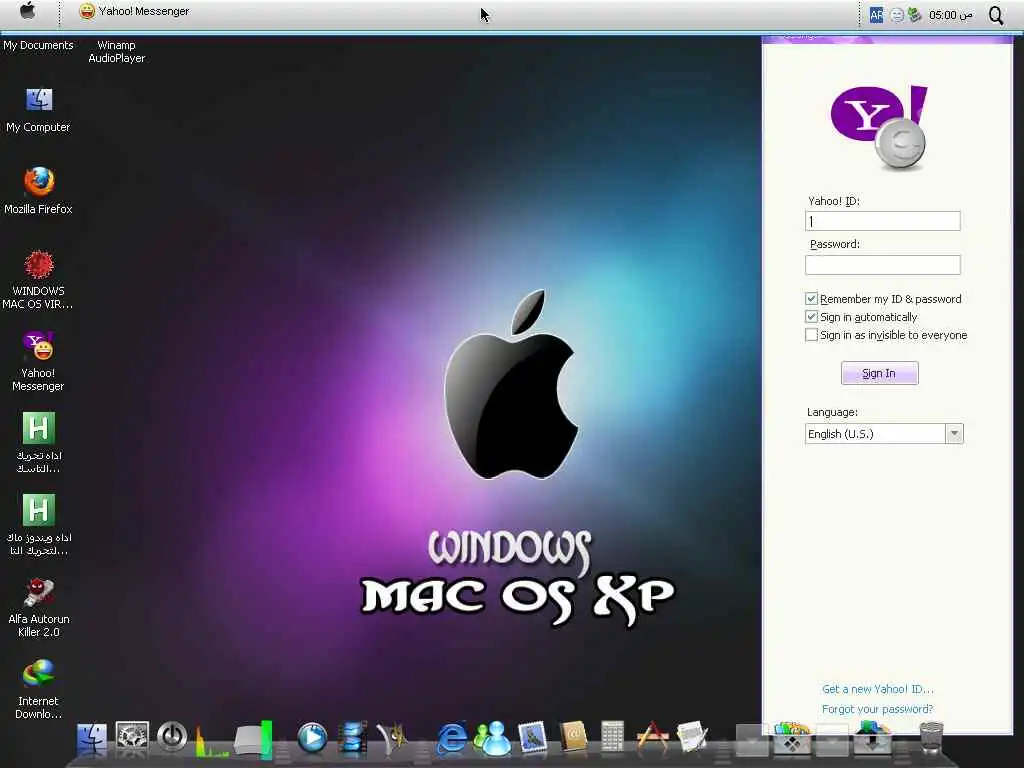Image resolution: width=1024 pixels, height=768 pixels.
Task: Uncheck Remember my ID & password
Action: click(x=811, y=299)
